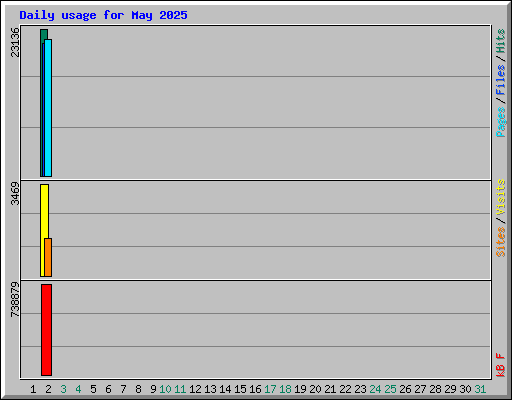This screenshot has width=512, height=400.
Task: Click green weekend day 11 label
Action: [180, 389]
